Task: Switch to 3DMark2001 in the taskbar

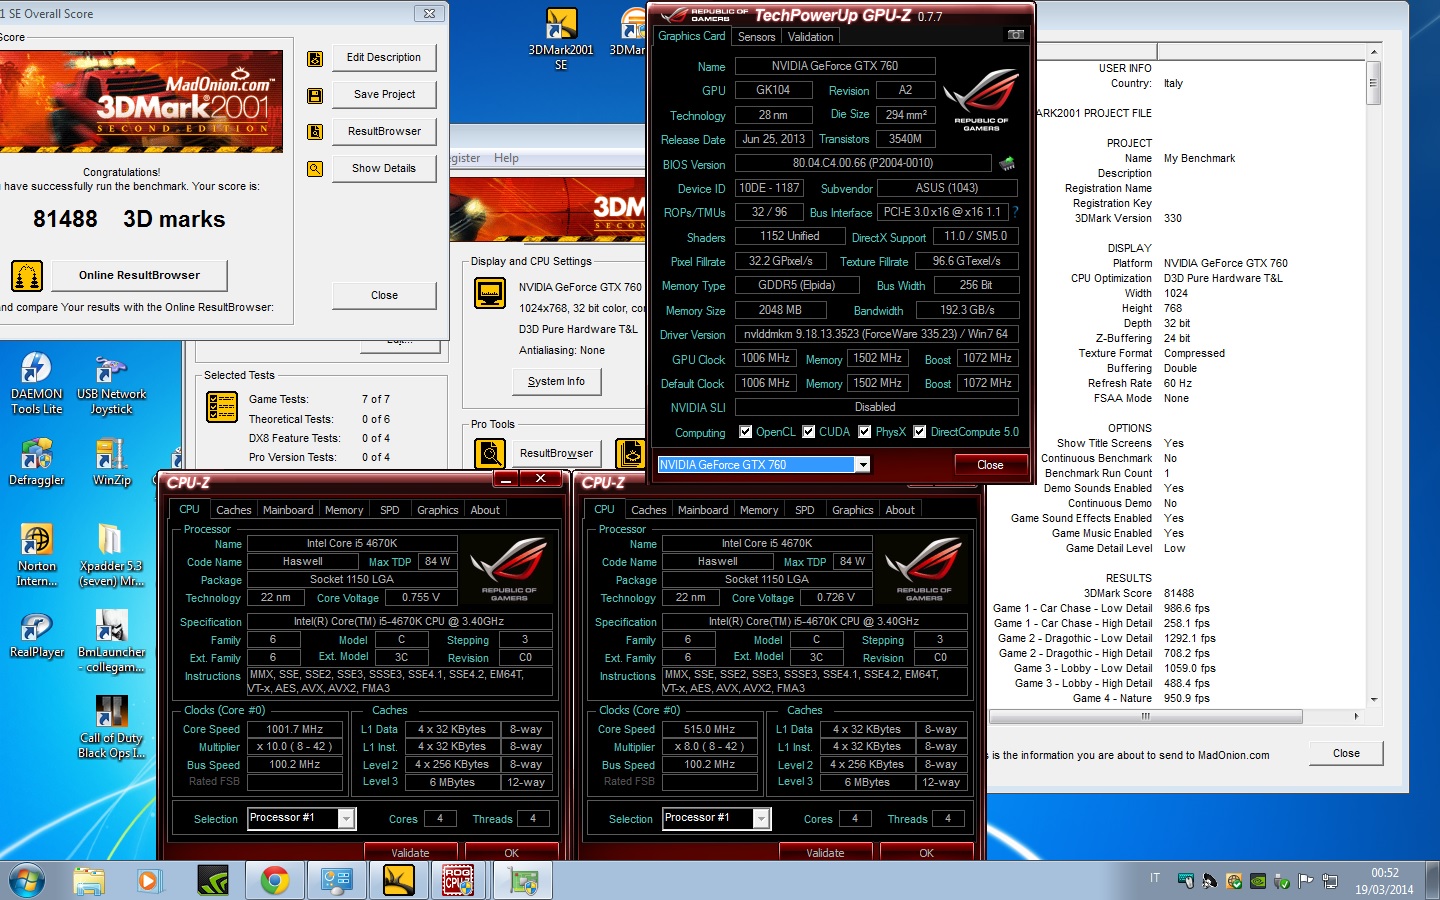Action: click(398, 880)
